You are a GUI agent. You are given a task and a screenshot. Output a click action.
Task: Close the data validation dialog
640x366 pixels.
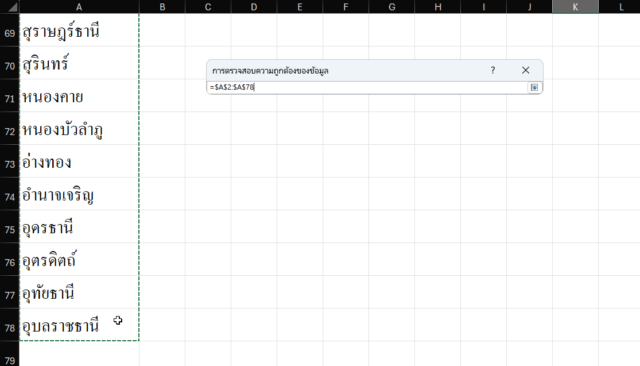pyautogui.click(x=525, y=70)
